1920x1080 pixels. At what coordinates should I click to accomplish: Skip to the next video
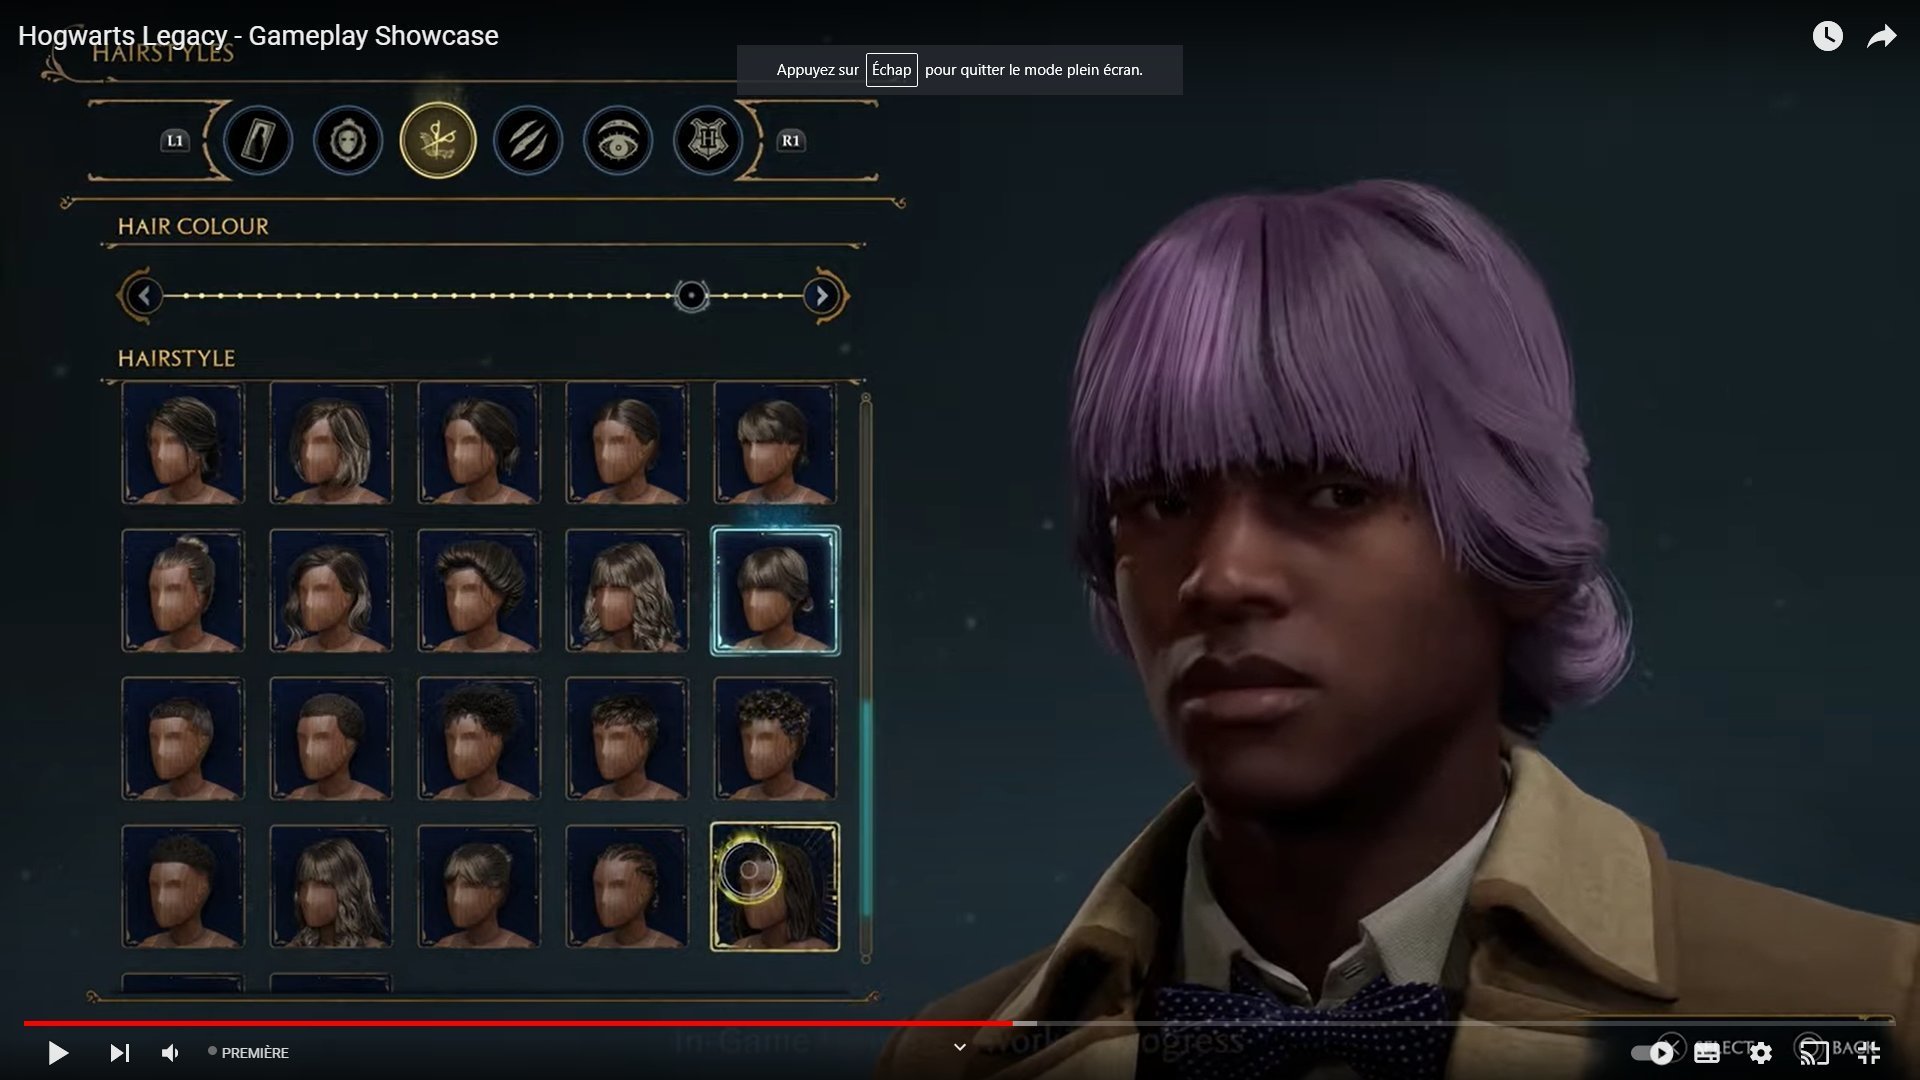119,1052
